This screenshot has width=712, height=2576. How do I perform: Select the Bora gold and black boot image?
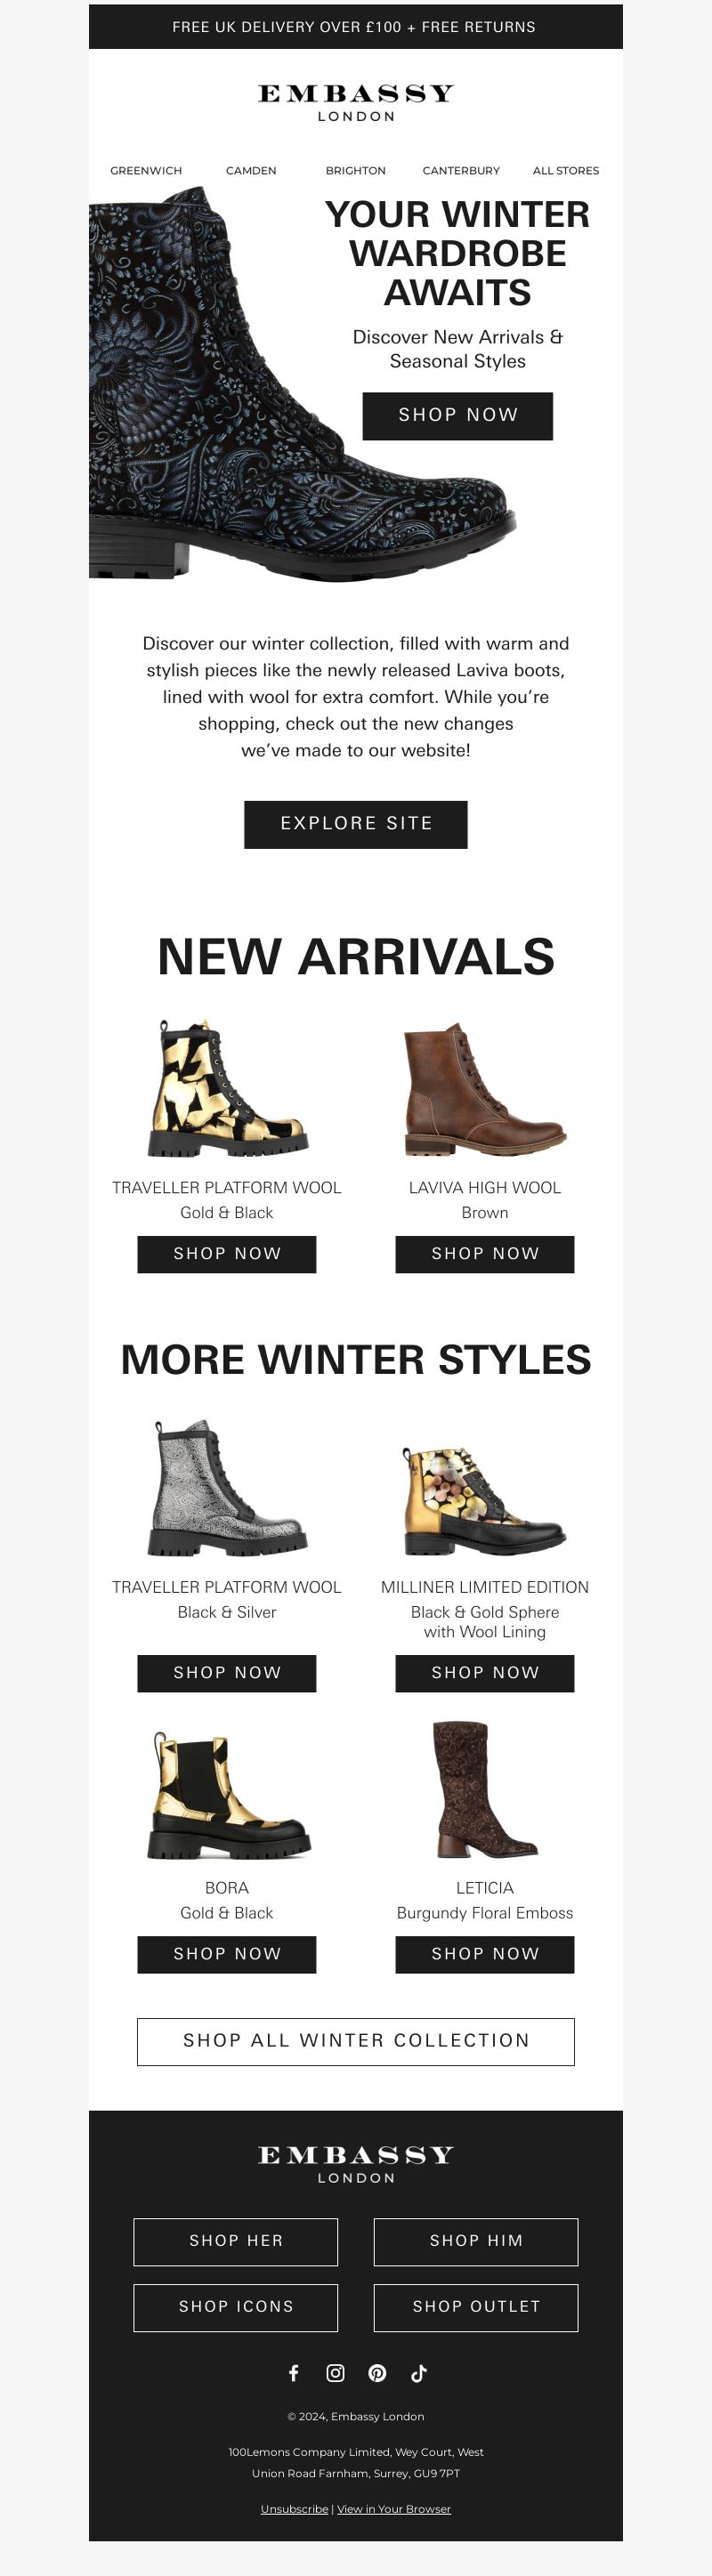[227, 1795]
